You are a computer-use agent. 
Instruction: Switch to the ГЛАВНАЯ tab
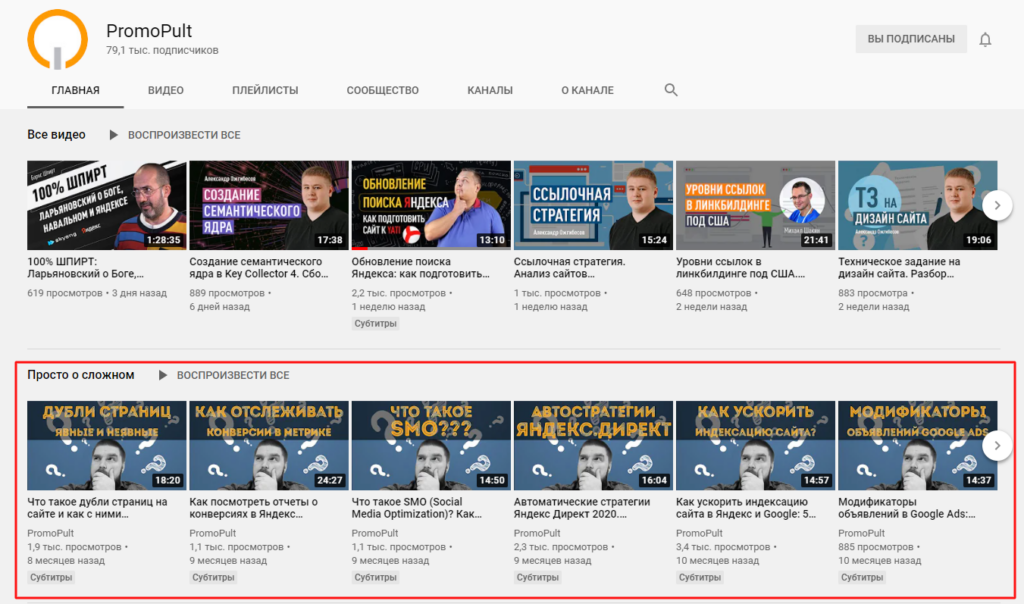[x=76, y=90]
